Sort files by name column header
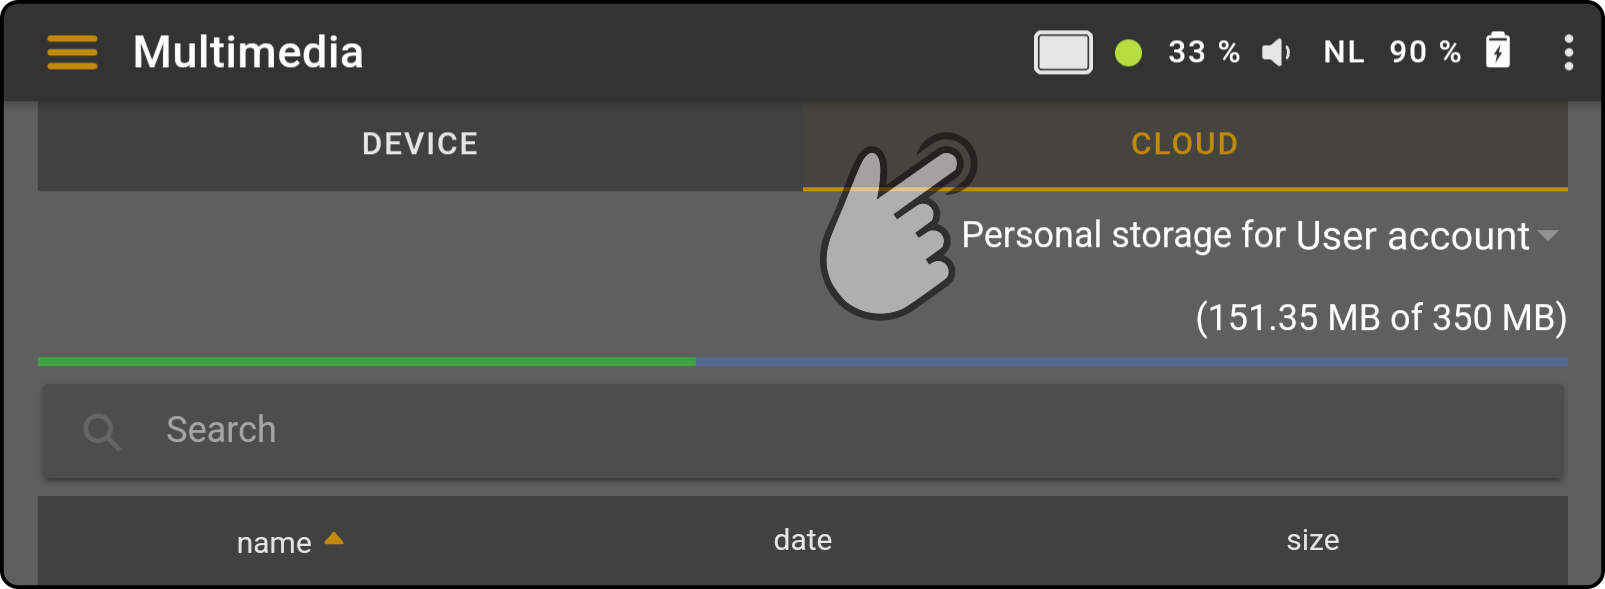Viewport: 1605px width, 589px height. click(x=274, y=543)
